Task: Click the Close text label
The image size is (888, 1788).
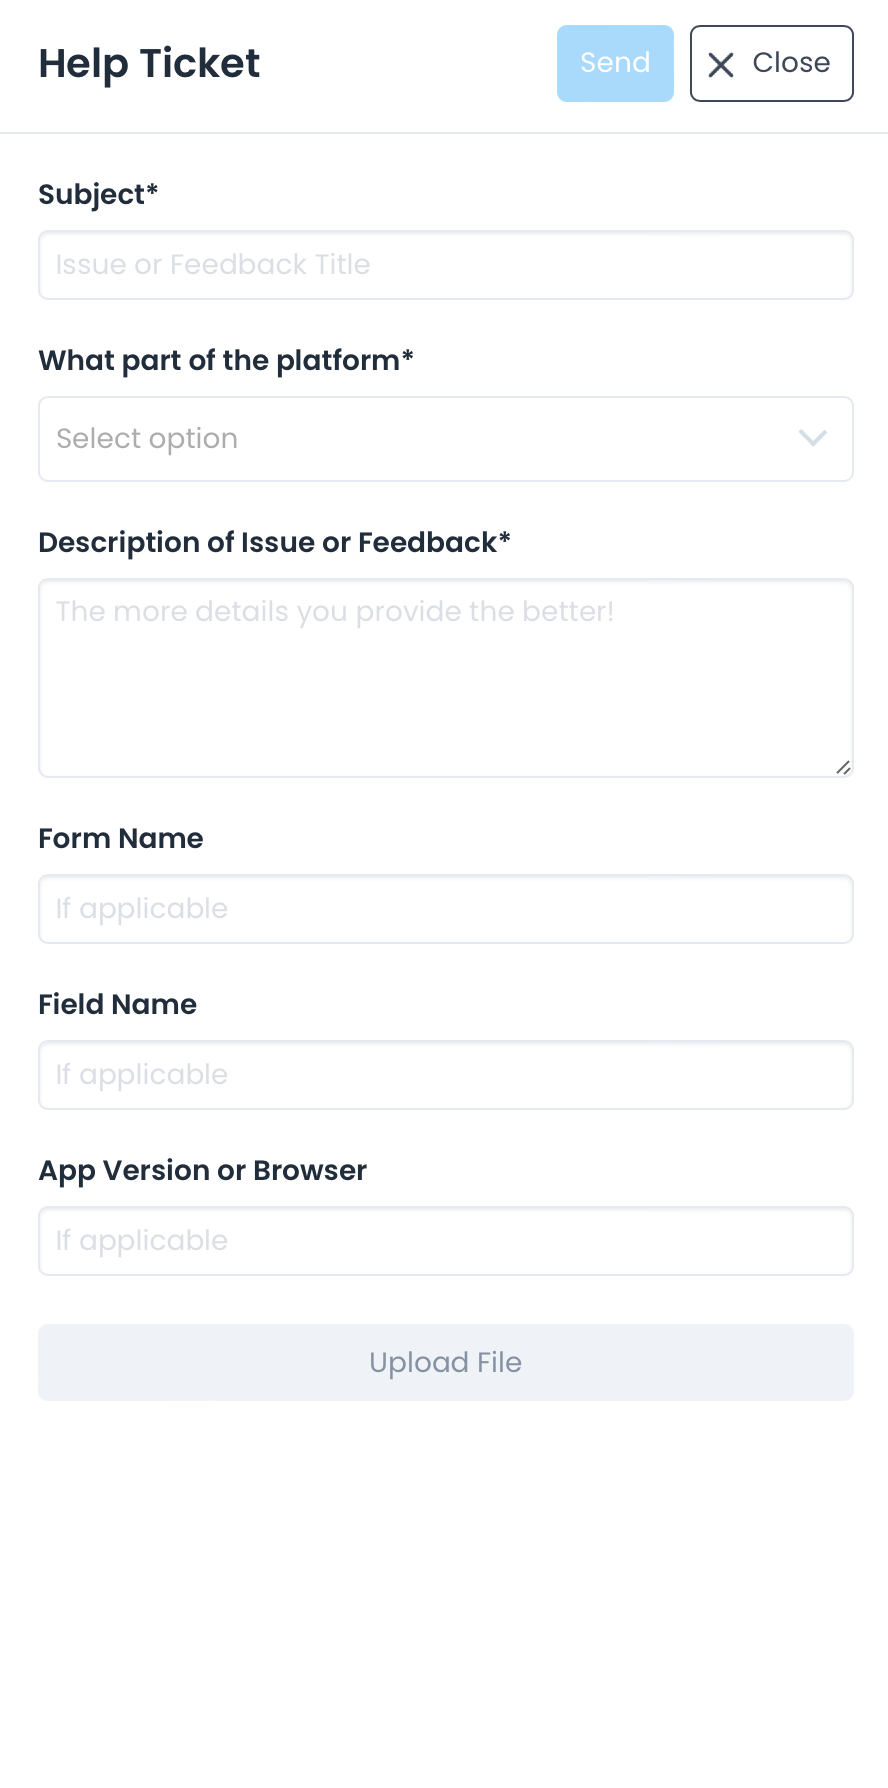Action: [x=791, y=63]
